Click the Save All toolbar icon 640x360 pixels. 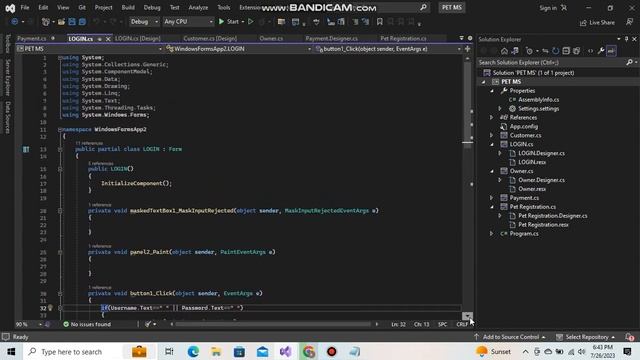[82, 22]
